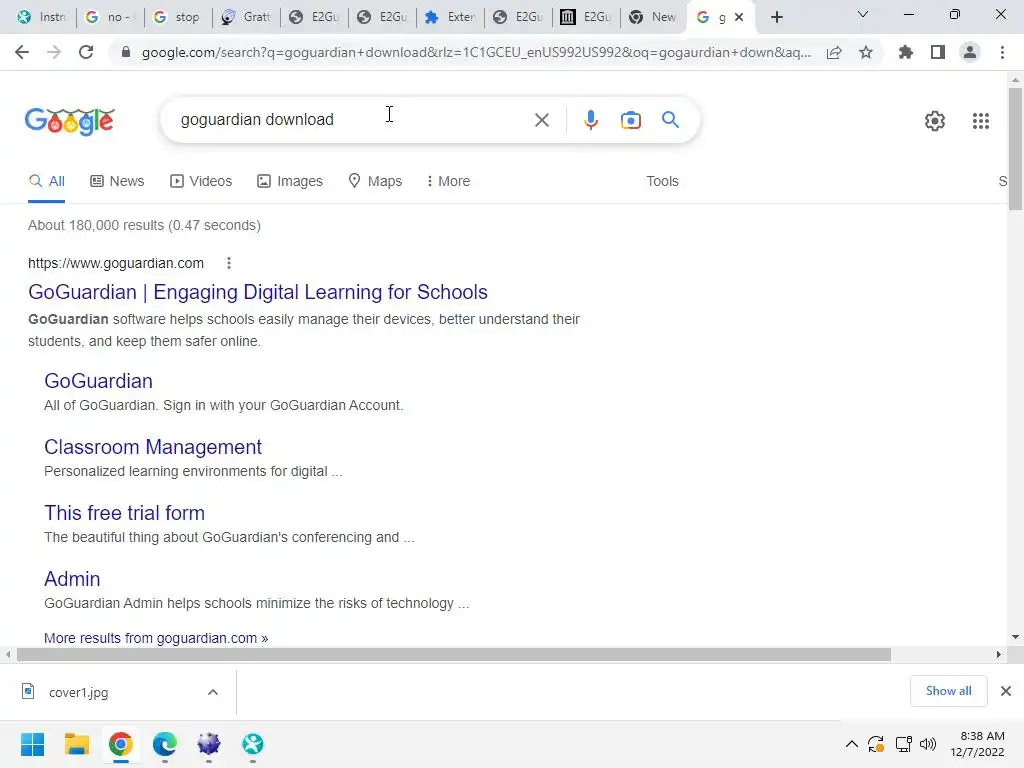Open a new tab with the plus button

point(776,17)
